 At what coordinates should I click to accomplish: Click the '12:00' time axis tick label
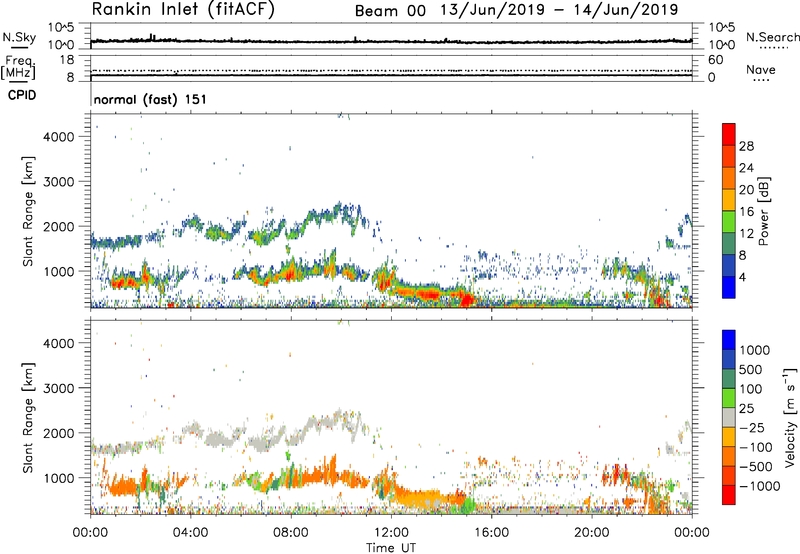[x=391, y=533]
